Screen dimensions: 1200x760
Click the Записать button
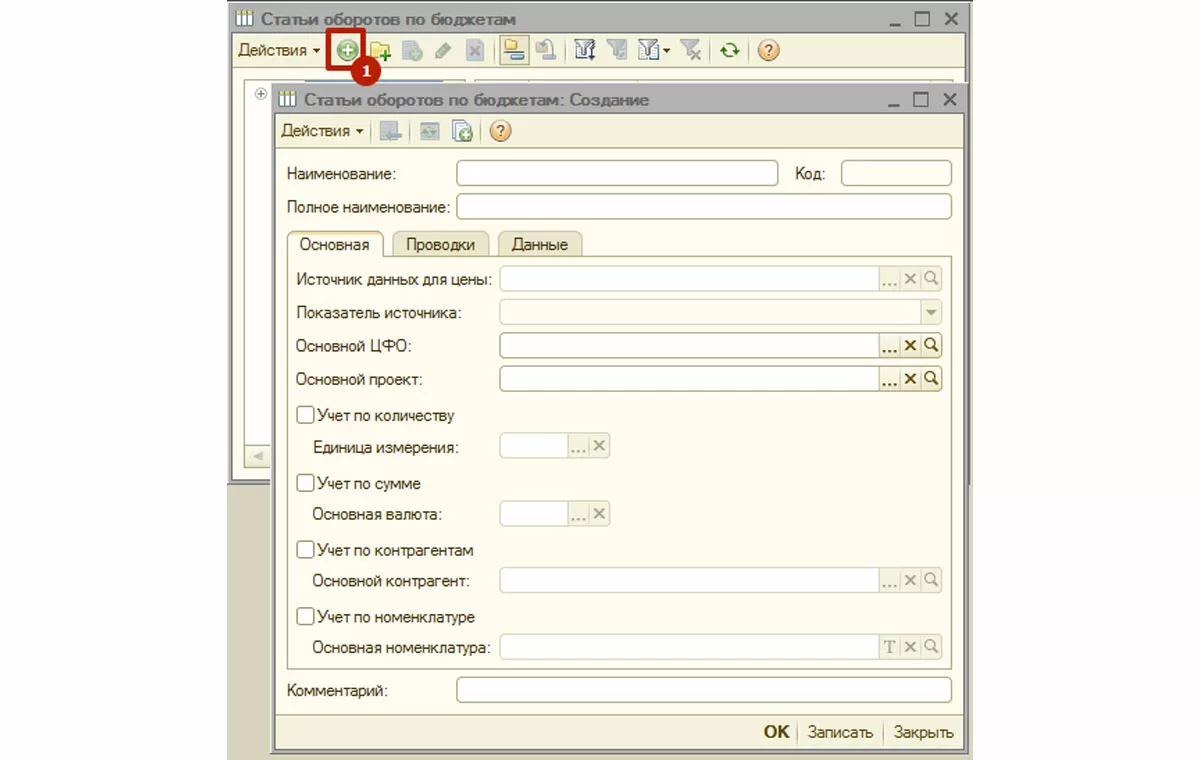tap(840, 732)
